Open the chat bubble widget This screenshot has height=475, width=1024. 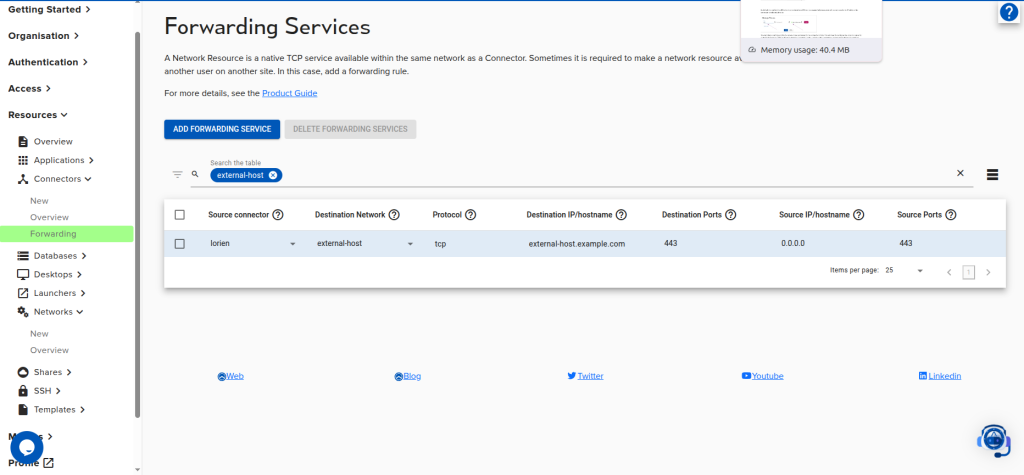[27, 448]
